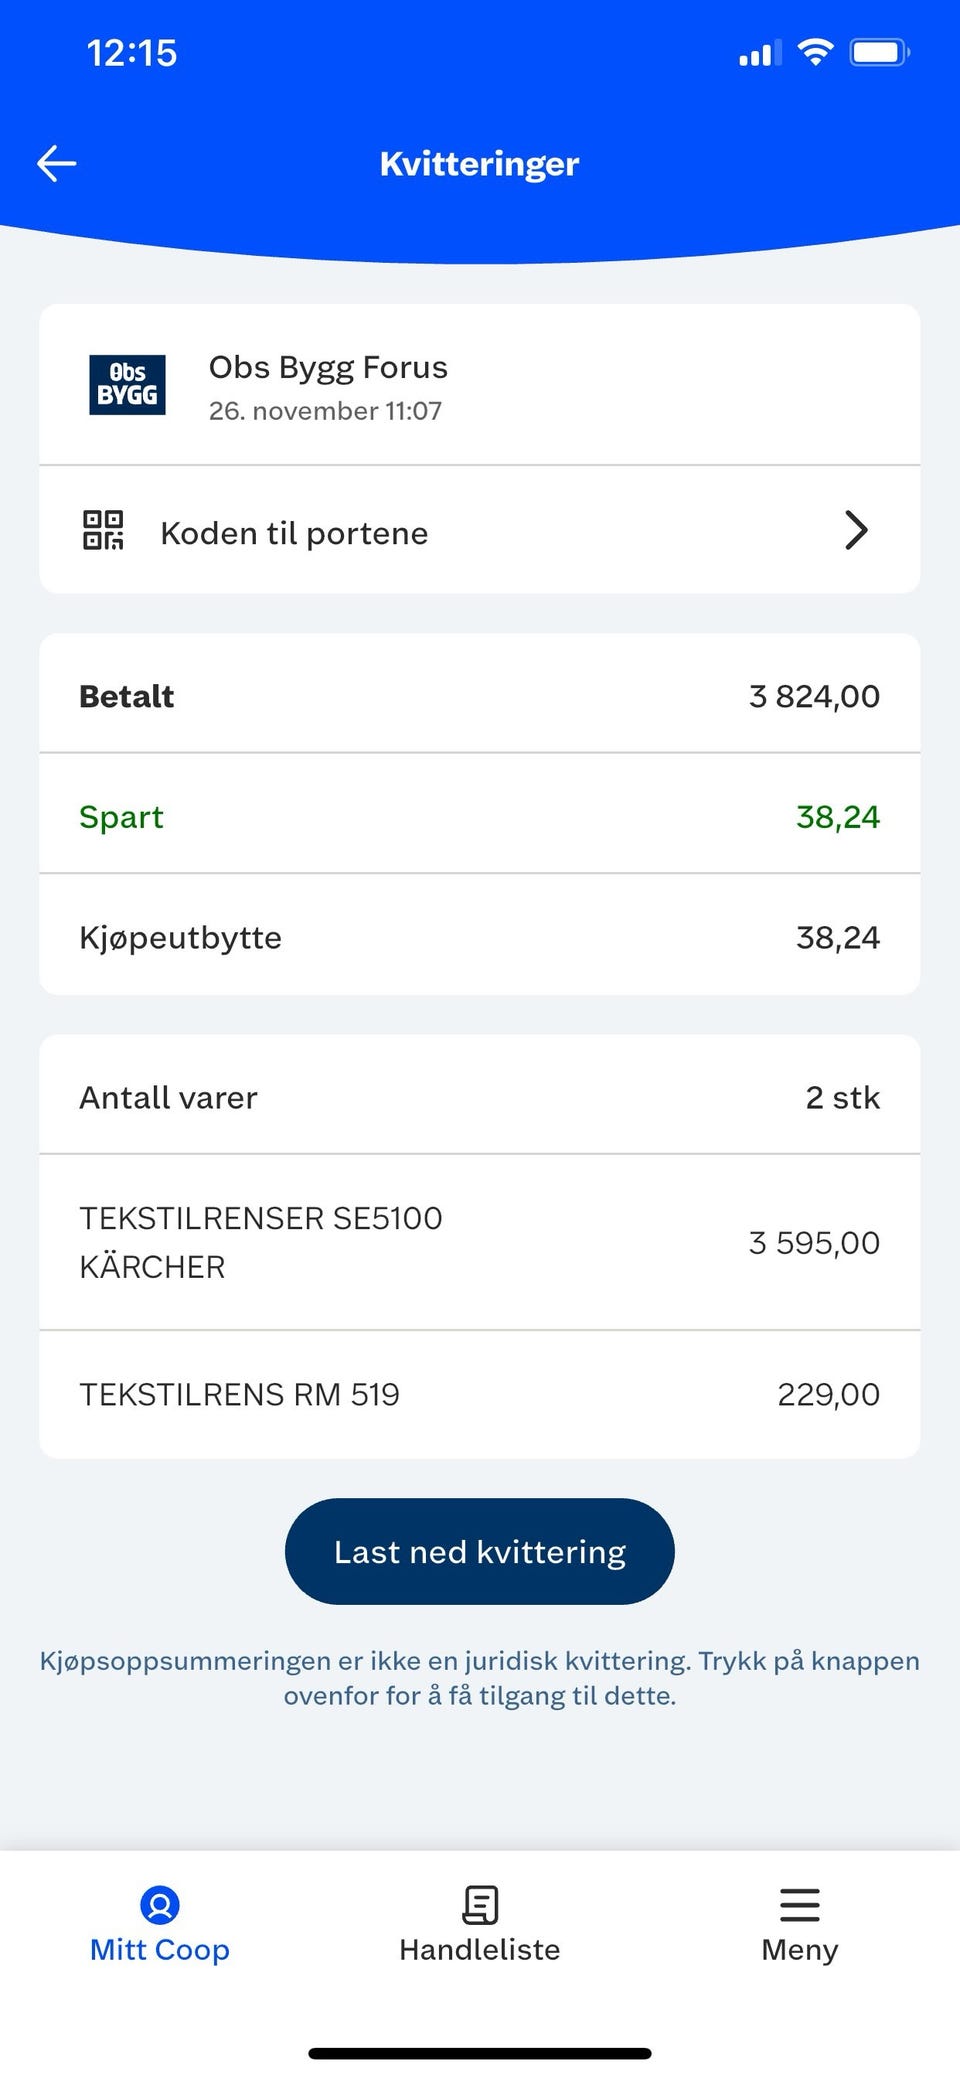Select the Koden til portene row
Screen dimensions: 960x2078
(480, 530)
